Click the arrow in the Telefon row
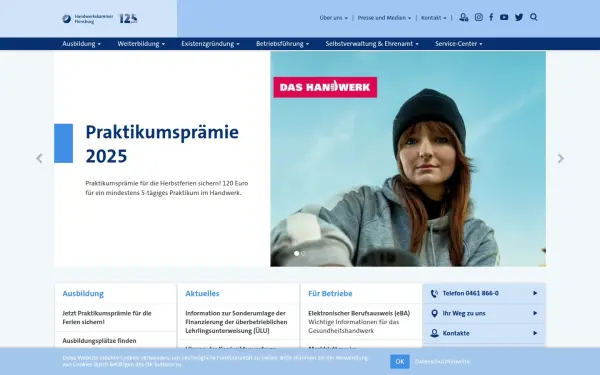The width and height of the screenshot is (600, 375). coord(535,293)
